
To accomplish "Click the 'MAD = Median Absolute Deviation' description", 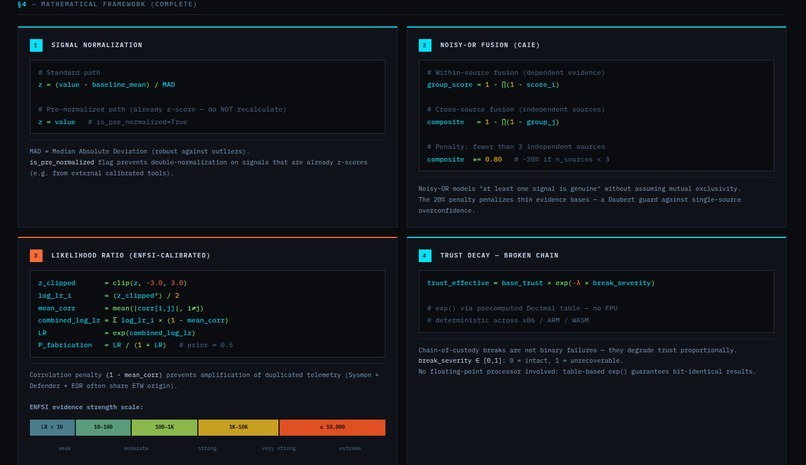I will click(139, 152).
